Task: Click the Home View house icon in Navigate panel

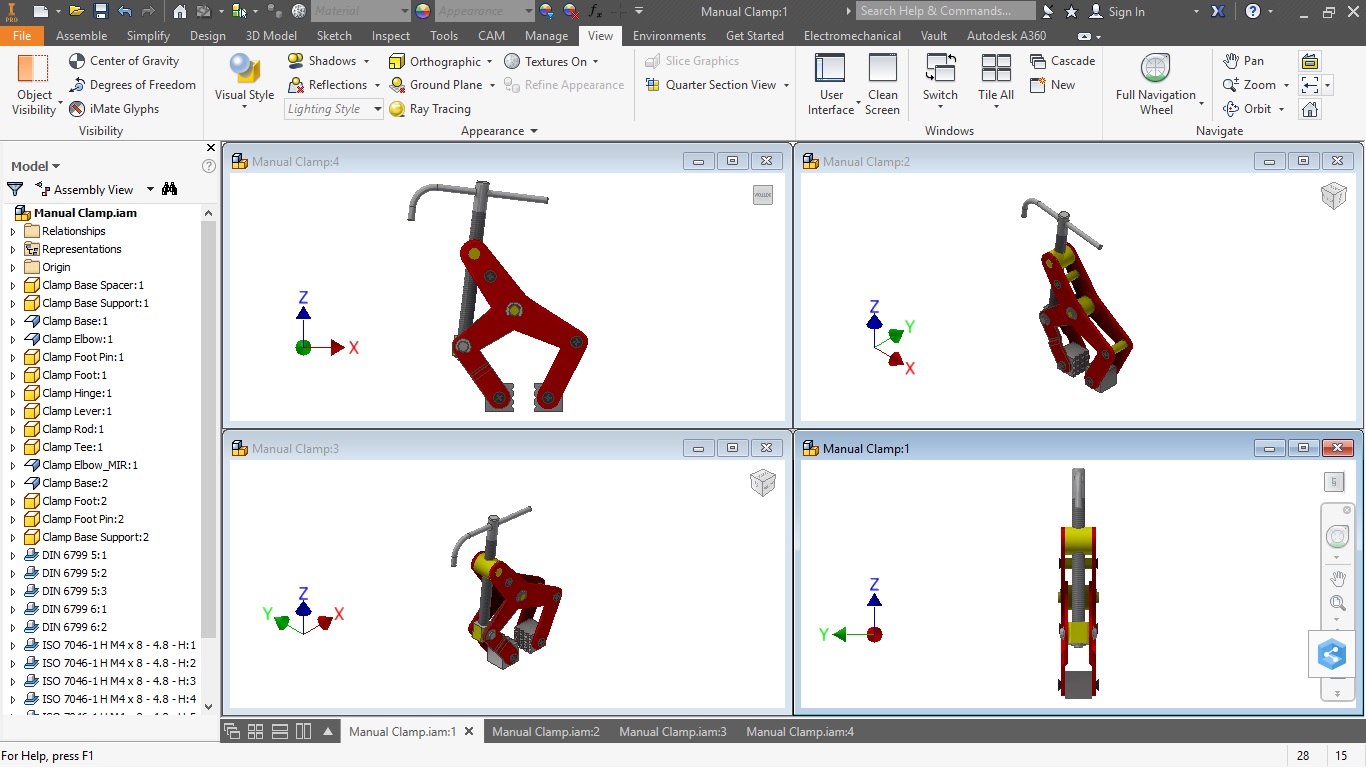Action: click(x=1310, y=109)
